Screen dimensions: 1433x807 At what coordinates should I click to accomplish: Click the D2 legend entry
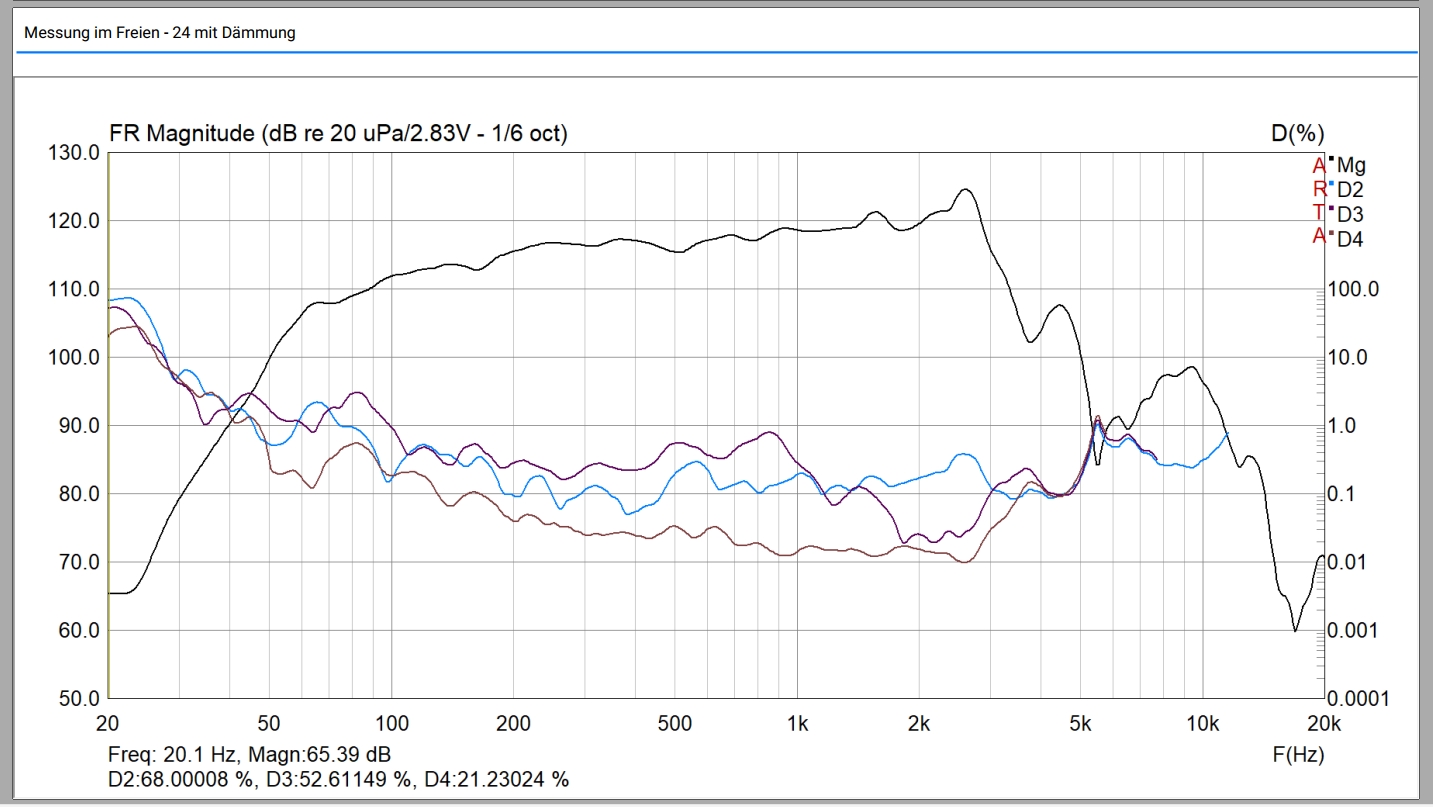click(1350, 190)
